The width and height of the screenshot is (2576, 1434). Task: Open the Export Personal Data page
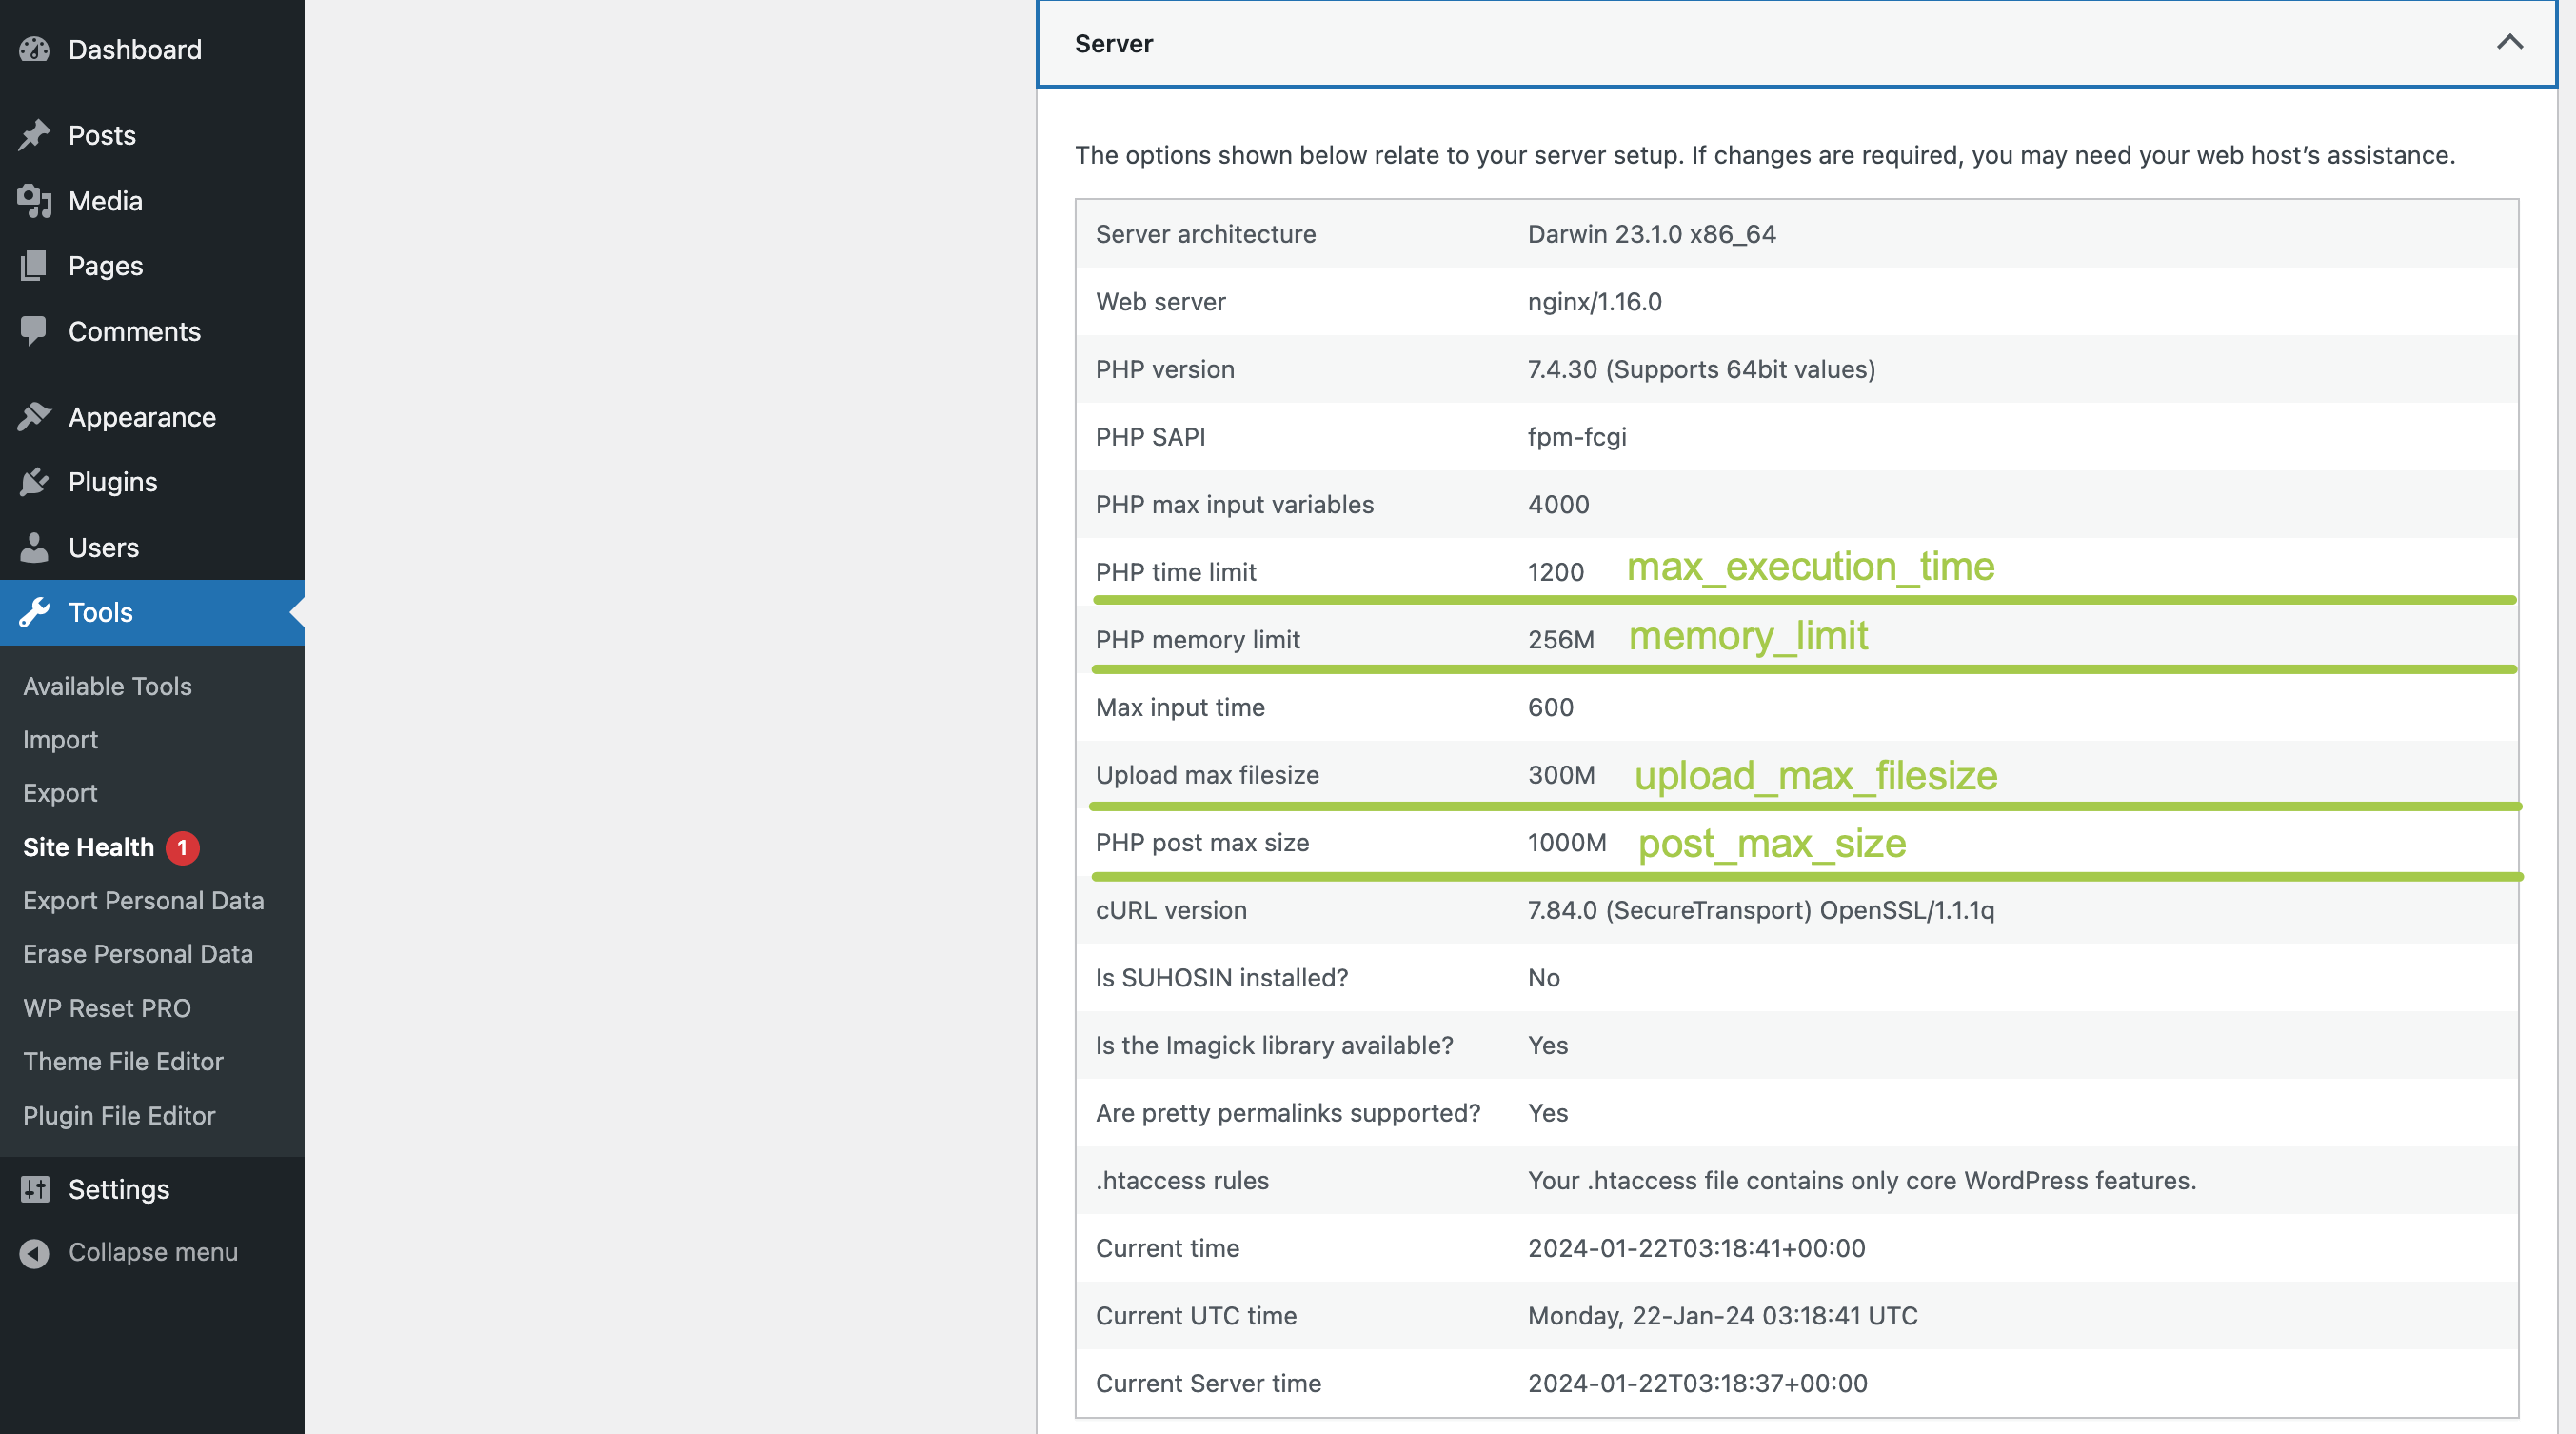click(143, 900)
